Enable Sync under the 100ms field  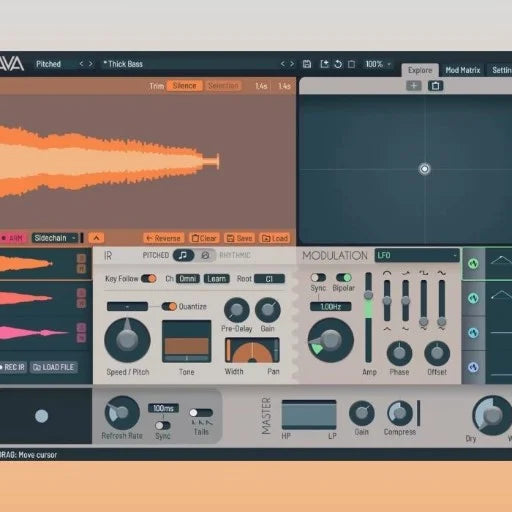point(163,426)
